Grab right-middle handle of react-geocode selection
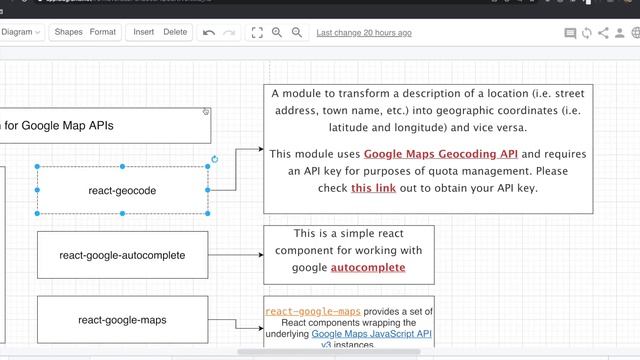The image size is (640, 360). 208,190
